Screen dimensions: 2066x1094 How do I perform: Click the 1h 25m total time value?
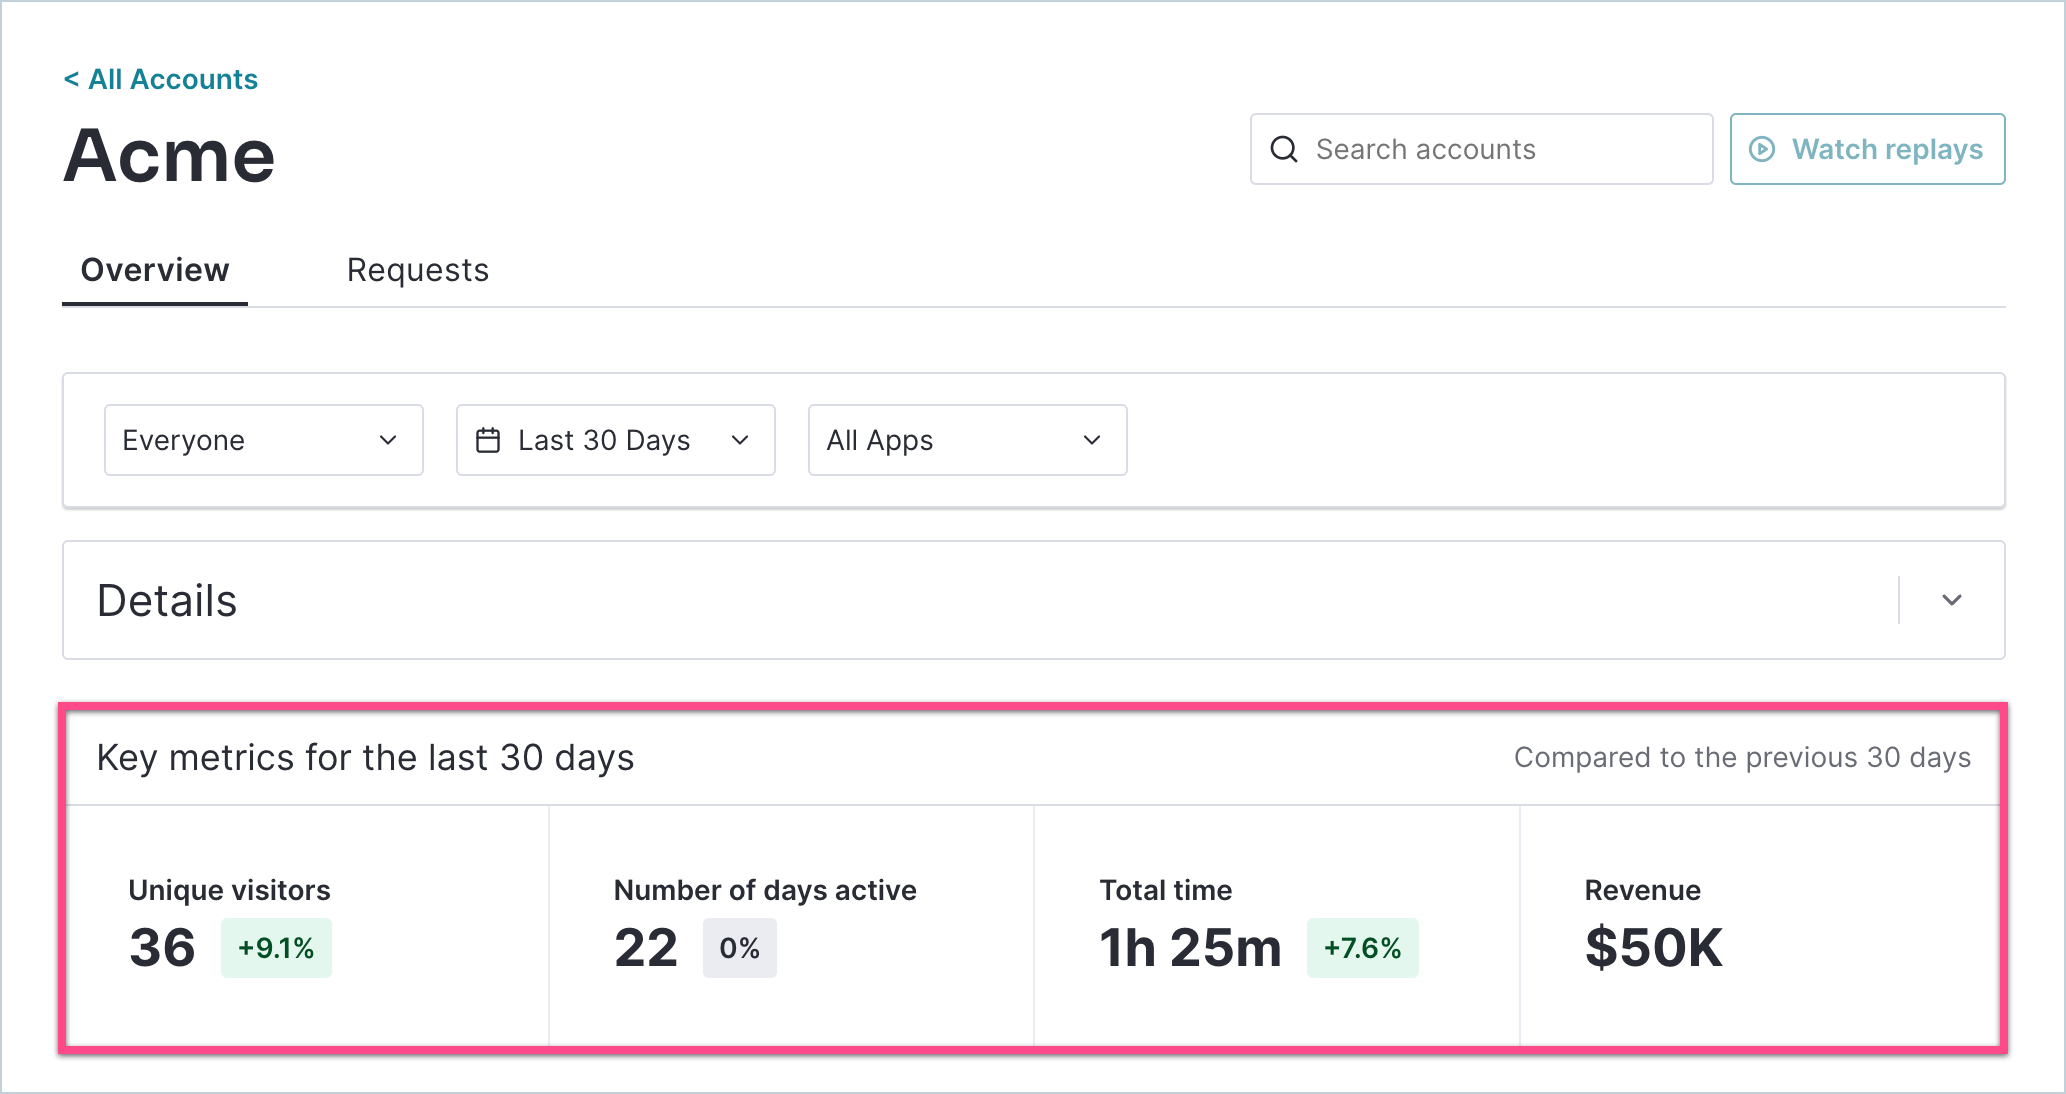[1190, 947]
